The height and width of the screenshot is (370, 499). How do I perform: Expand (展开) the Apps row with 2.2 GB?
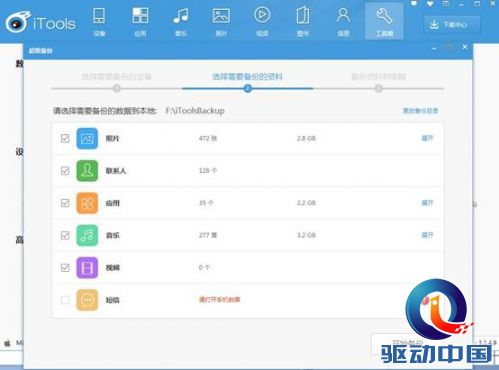coord(427,203)
